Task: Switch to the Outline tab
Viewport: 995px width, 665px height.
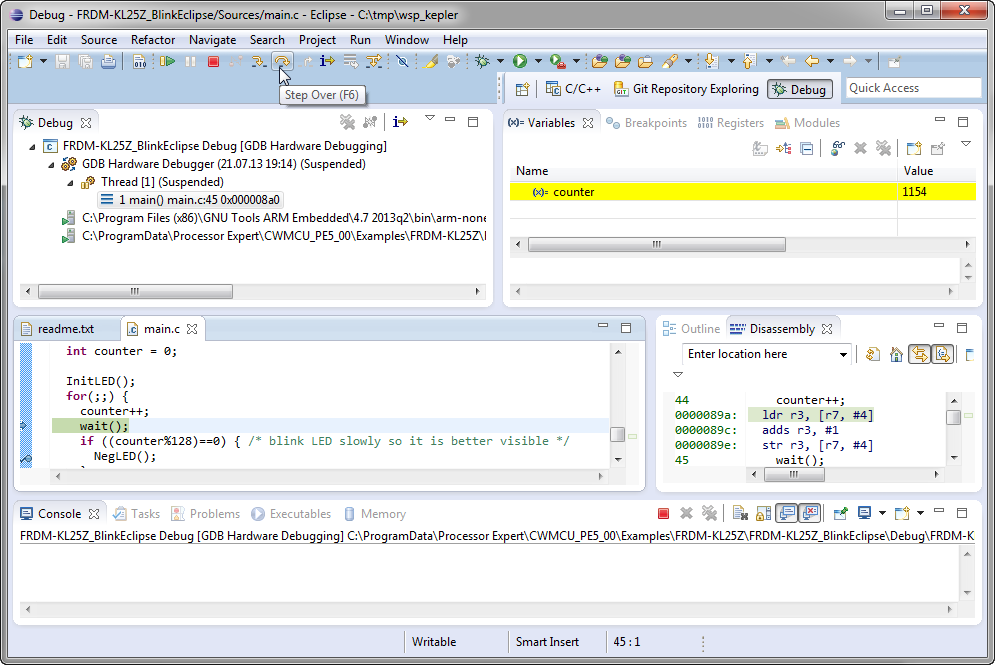Action: click(691, 329)
